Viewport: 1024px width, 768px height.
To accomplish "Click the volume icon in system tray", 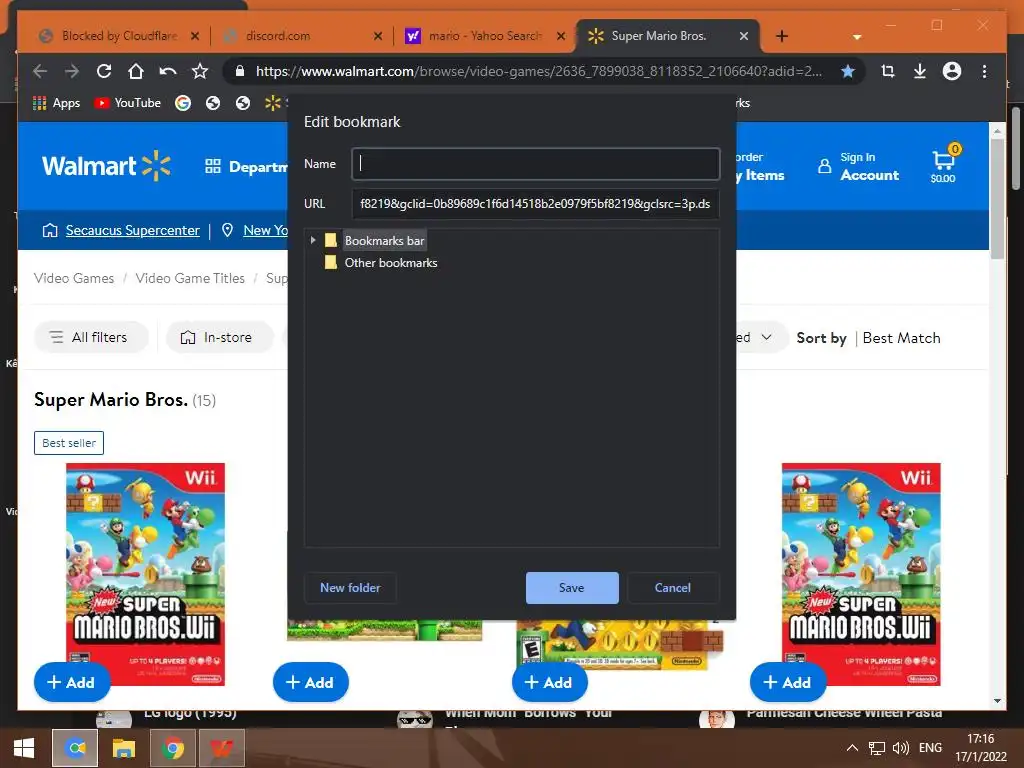I will (x=901, y=748).
